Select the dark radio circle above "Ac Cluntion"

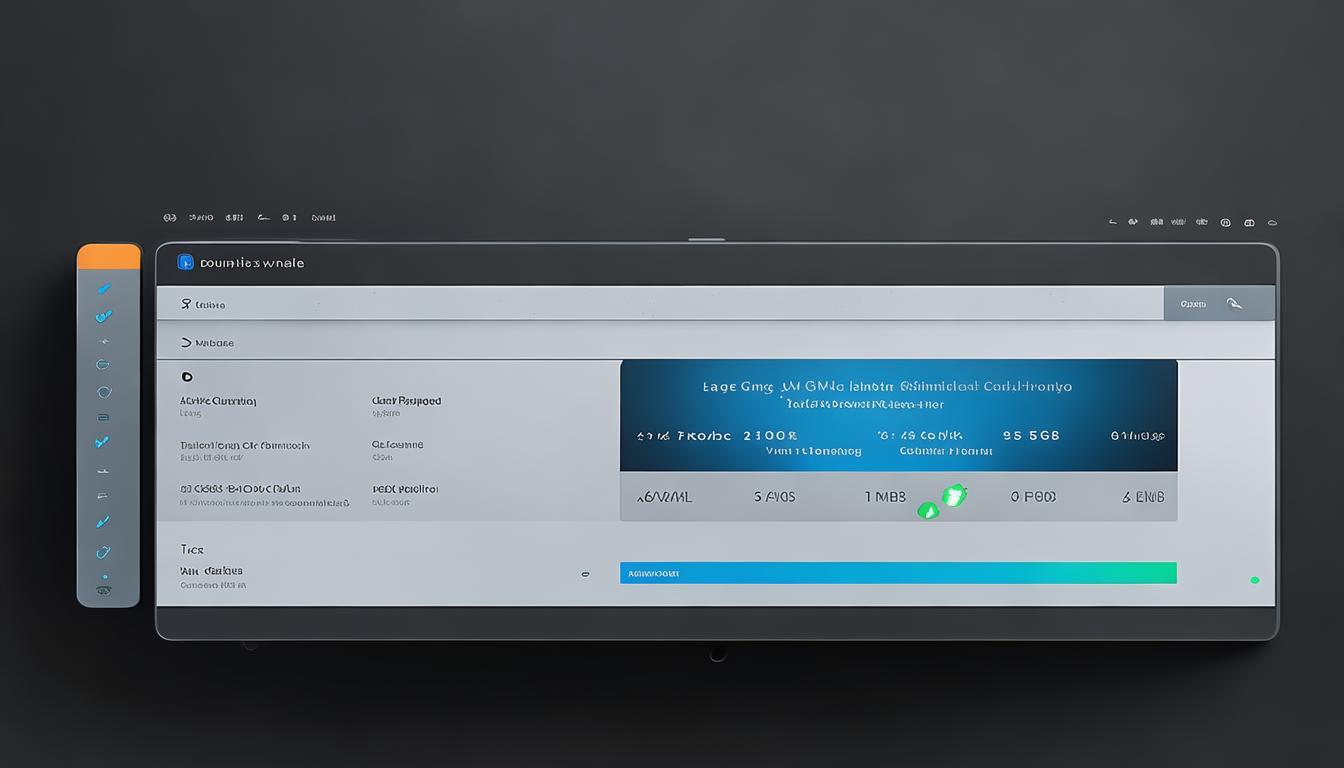click(186, 377)
